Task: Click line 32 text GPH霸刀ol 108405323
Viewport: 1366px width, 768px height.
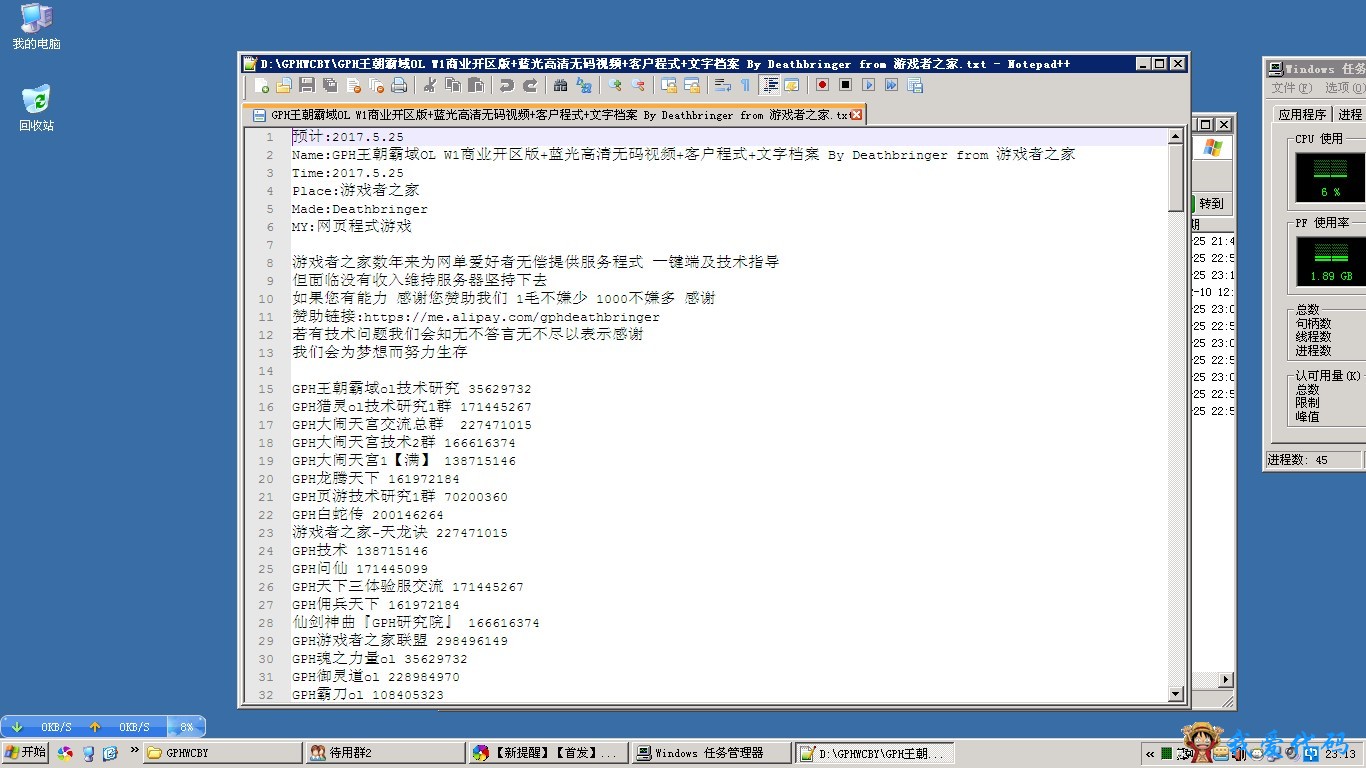Action: pyautogui.click(x=368, y=695)
